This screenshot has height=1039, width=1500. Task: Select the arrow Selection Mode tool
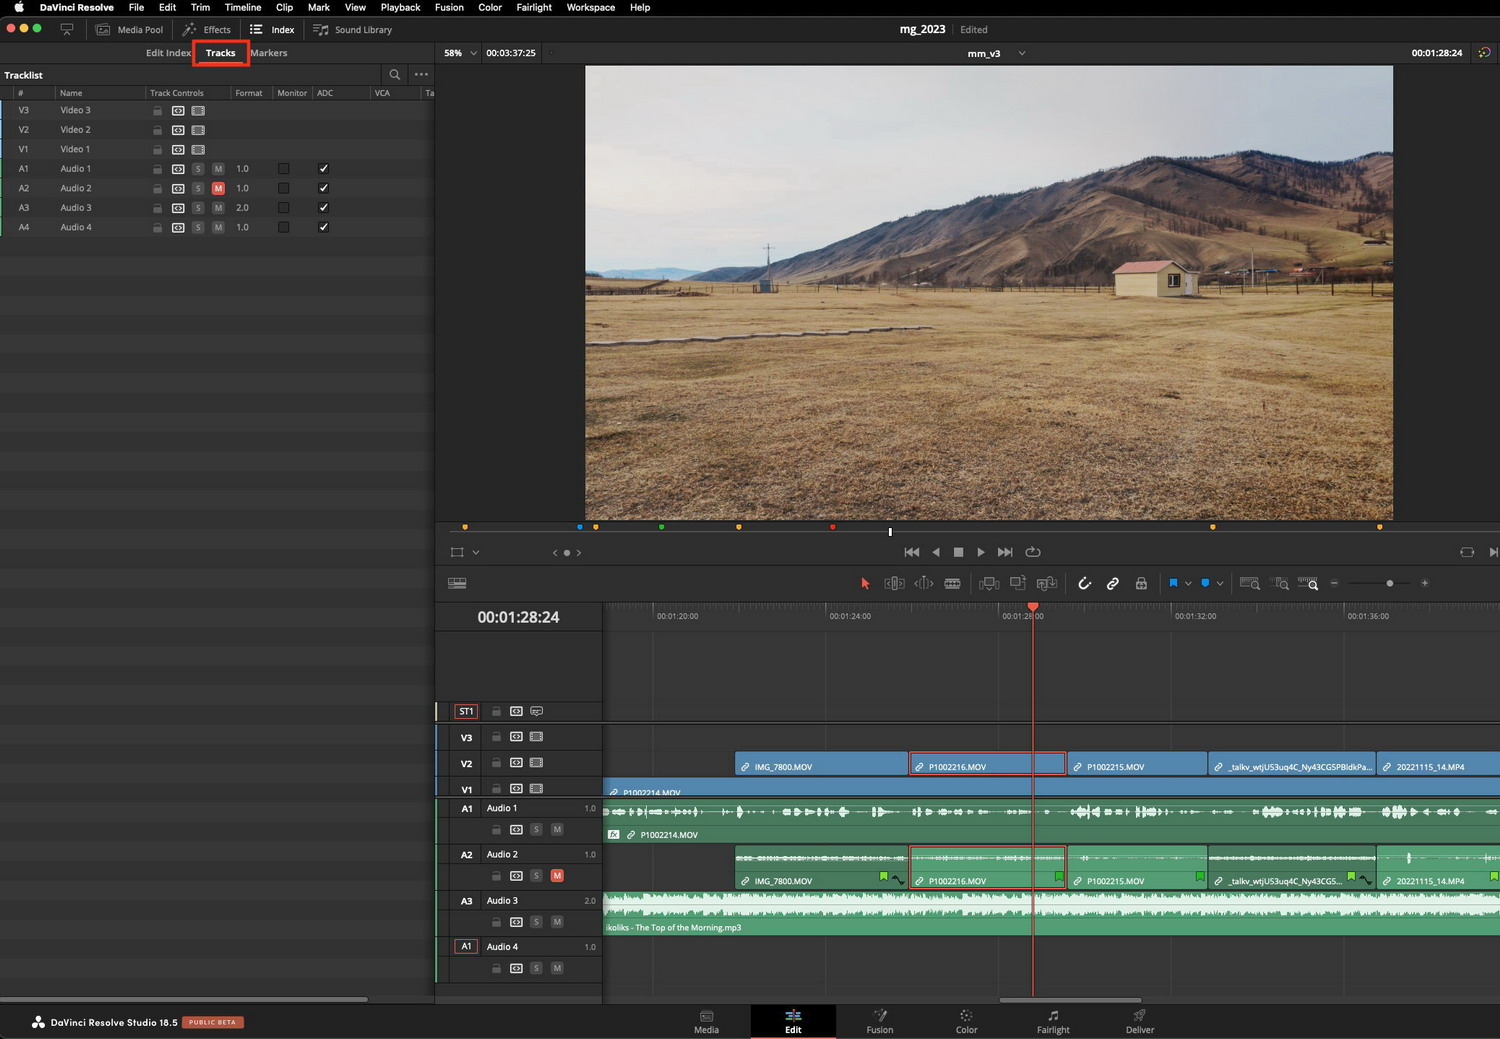tap(865, 583)
